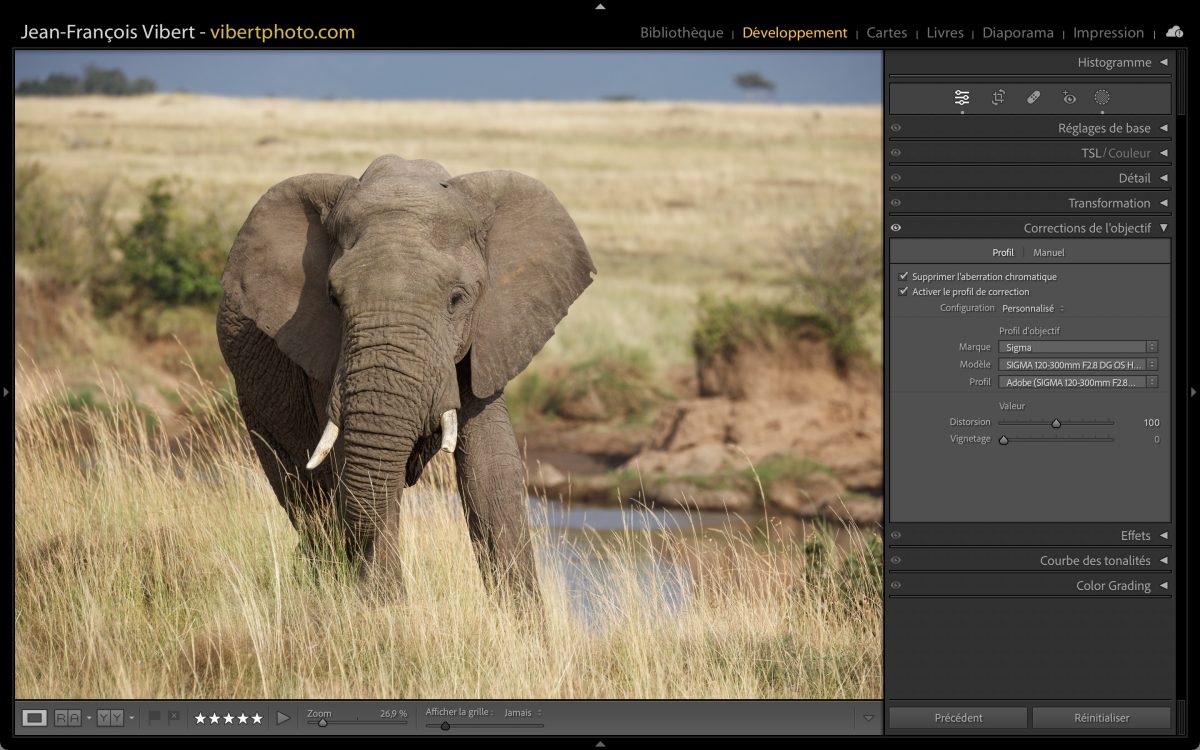Screen dimensions: 1200x750
Task: Click the RA reference view icon
Action: [x=68, y=718]
